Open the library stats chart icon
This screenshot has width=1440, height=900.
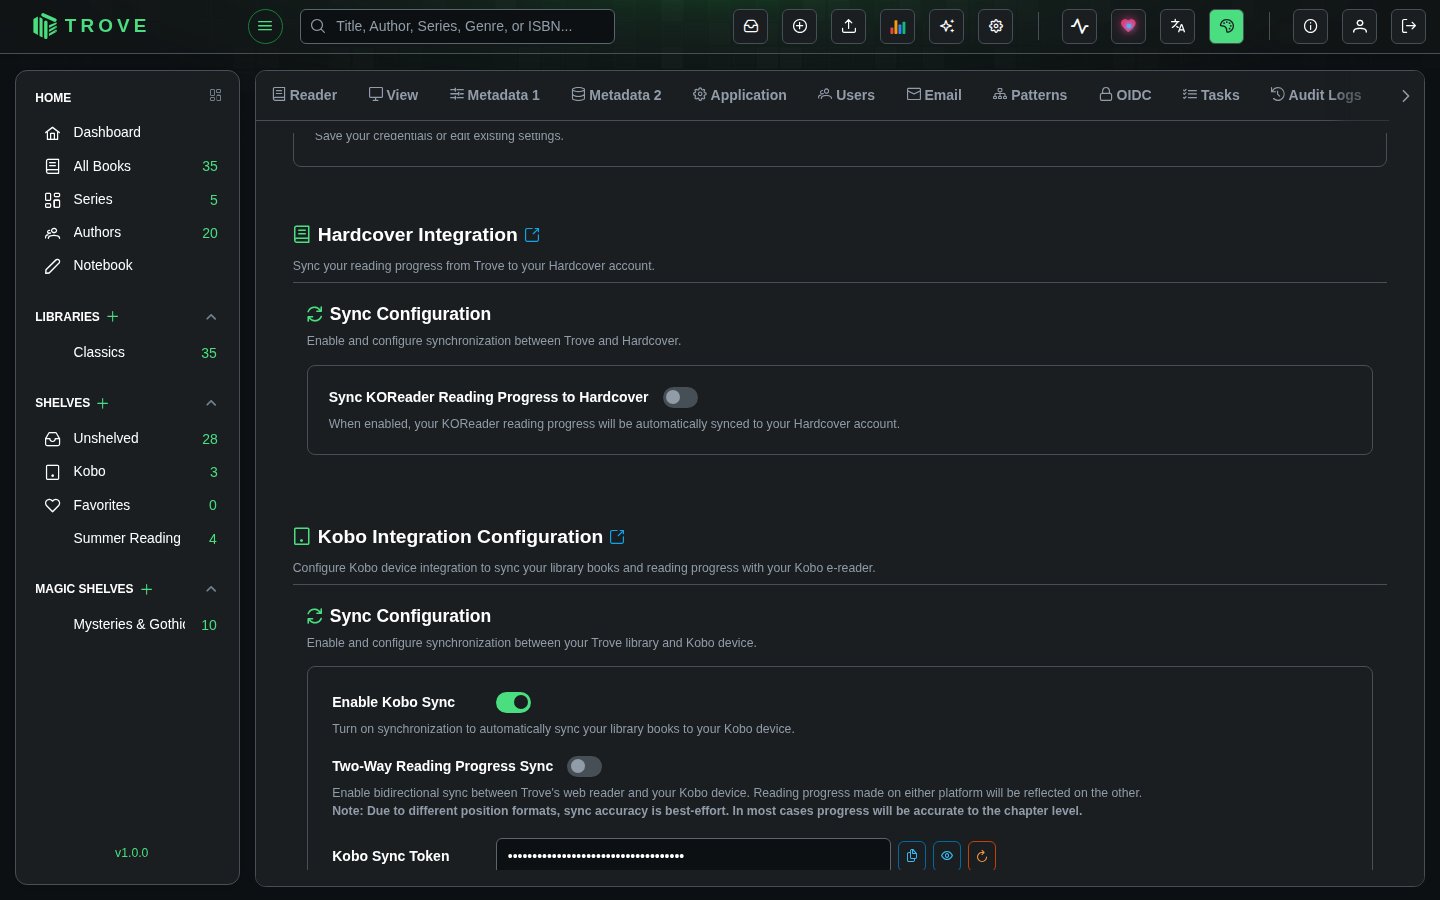point(897,27)
